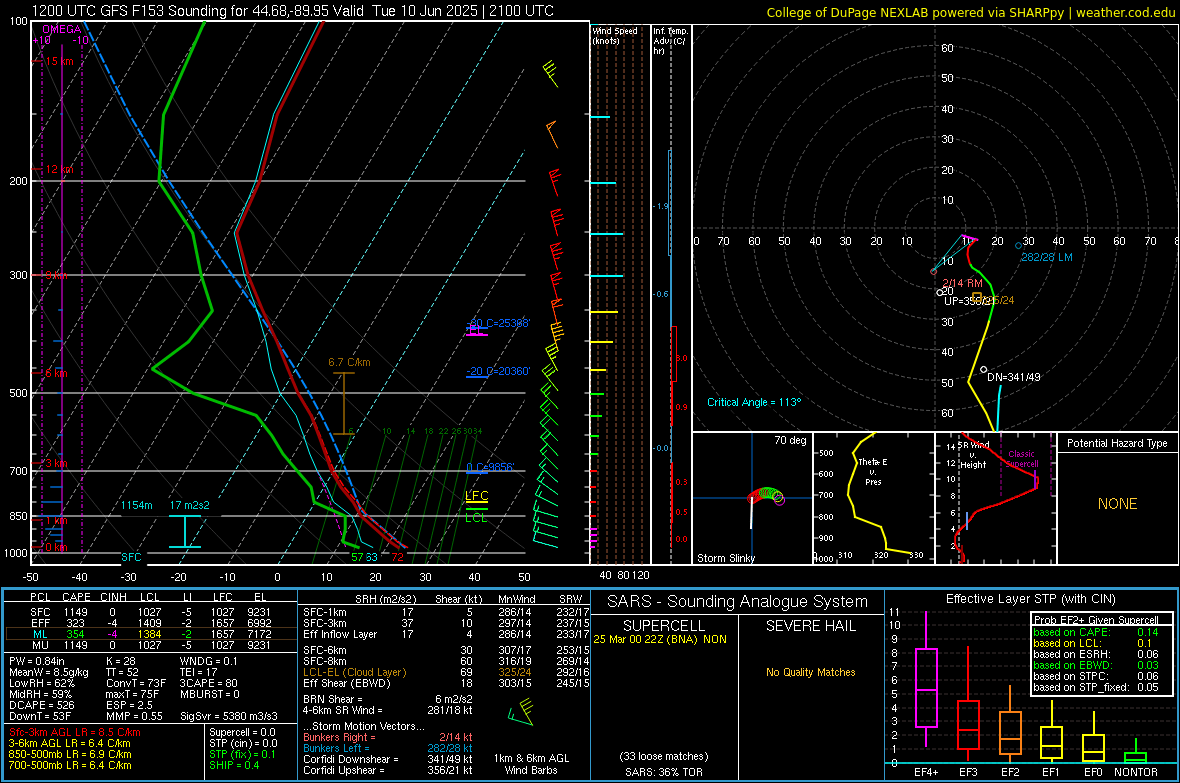The height and width of the screenshot is (783, 1180).
Task: Click 'STP (fix) = 0.1' parameter
Action: tap(242, 754)
